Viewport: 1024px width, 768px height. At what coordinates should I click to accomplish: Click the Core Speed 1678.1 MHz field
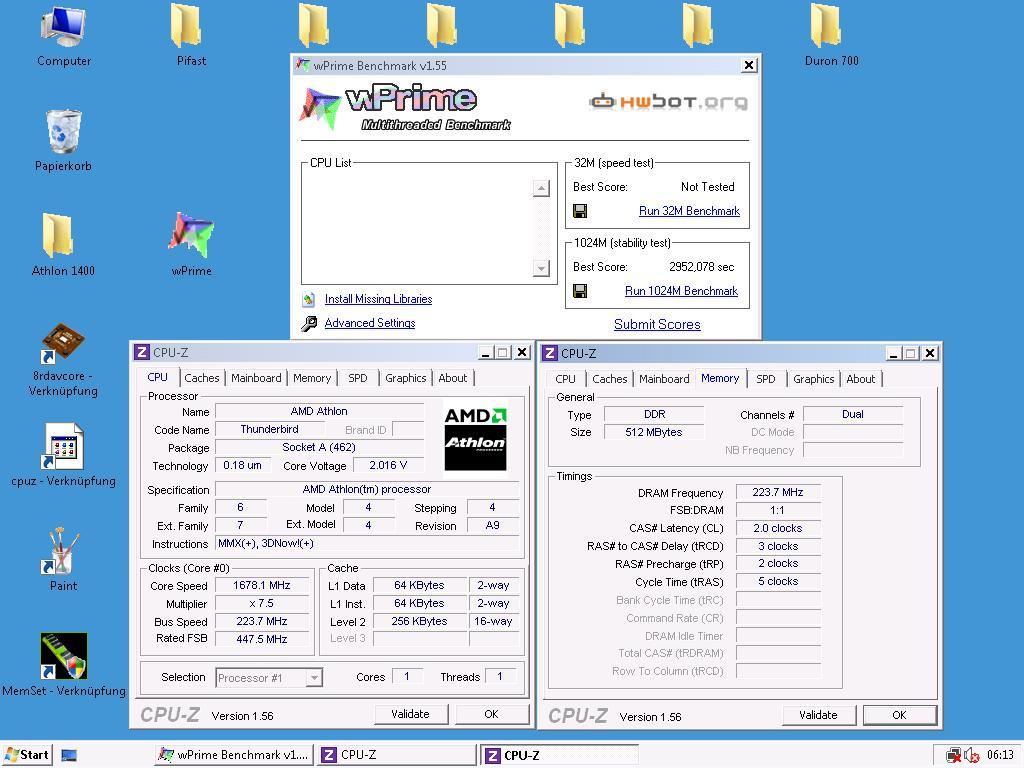click(262, 586)
